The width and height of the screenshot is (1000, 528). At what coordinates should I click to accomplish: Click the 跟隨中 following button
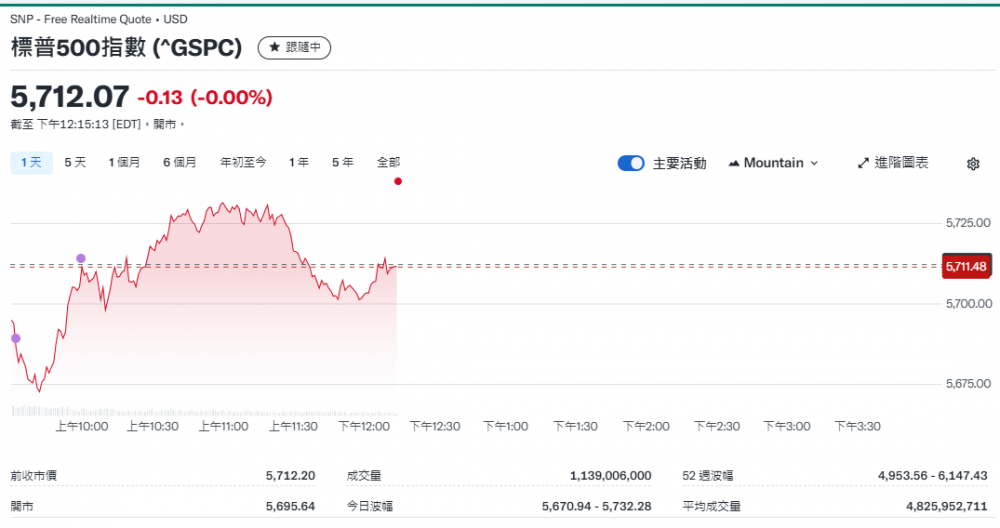(294, 47)
